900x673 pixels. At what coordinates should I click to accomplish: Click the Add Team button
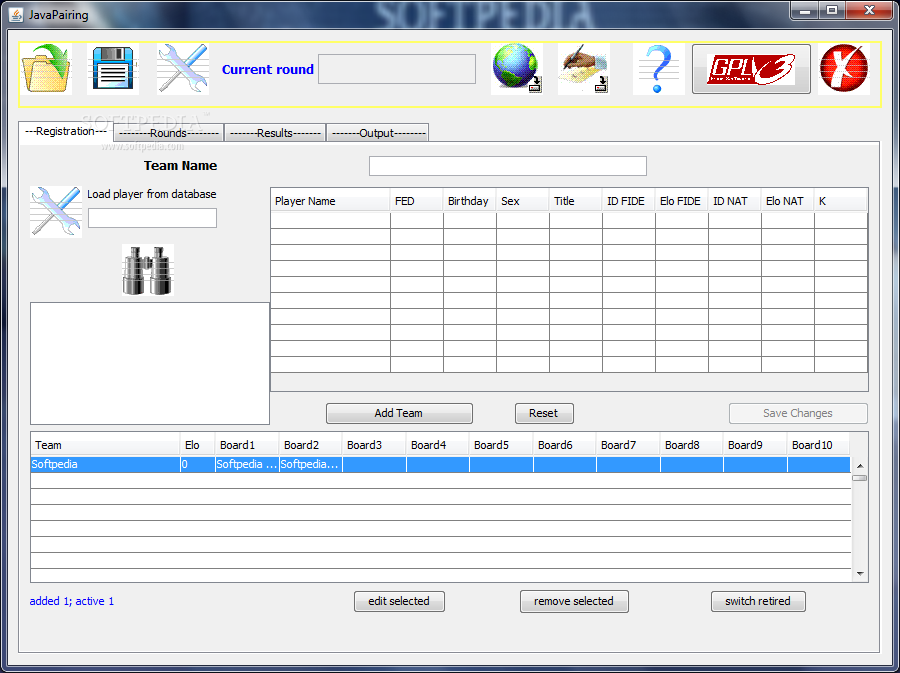[x=399, y=413]
